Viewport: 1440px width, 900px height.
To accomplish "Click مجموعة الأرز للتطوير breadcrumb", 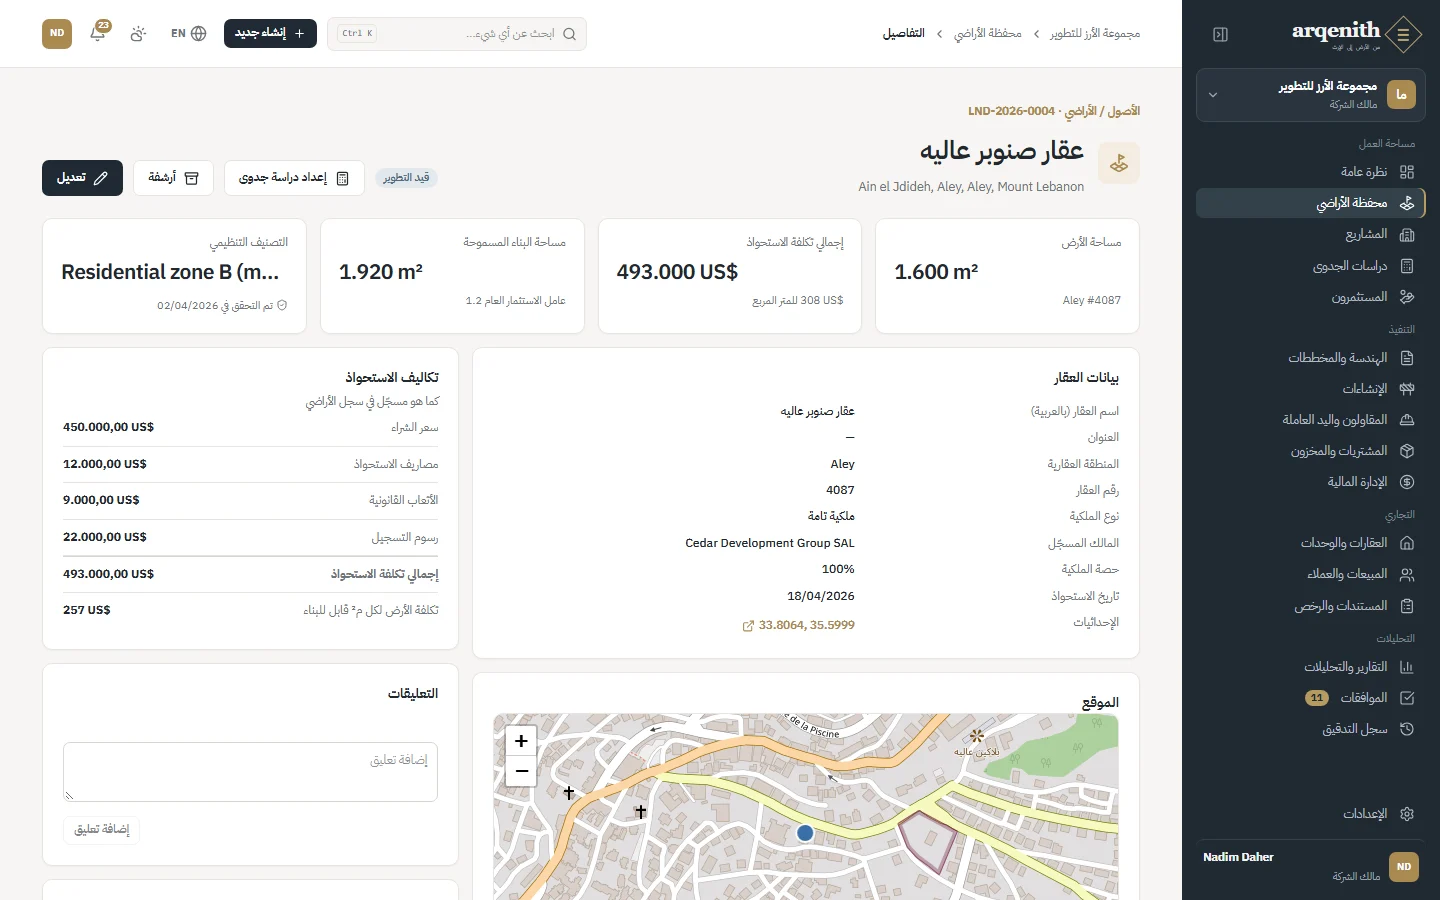I will click(x=1095, y=33).
